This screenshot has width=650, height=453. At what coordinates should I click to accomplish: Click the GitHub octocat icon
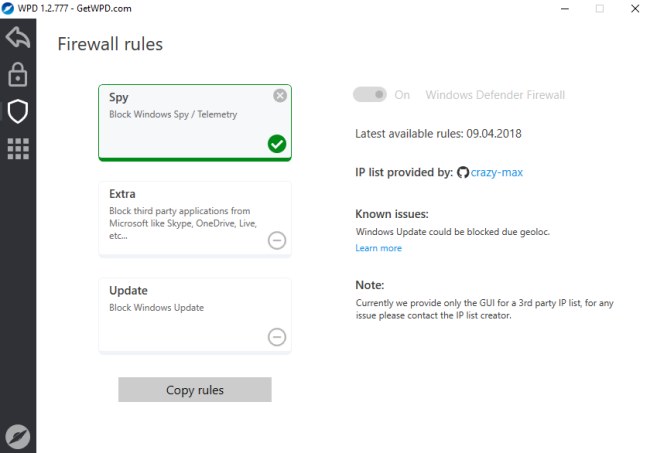[463, 172]
